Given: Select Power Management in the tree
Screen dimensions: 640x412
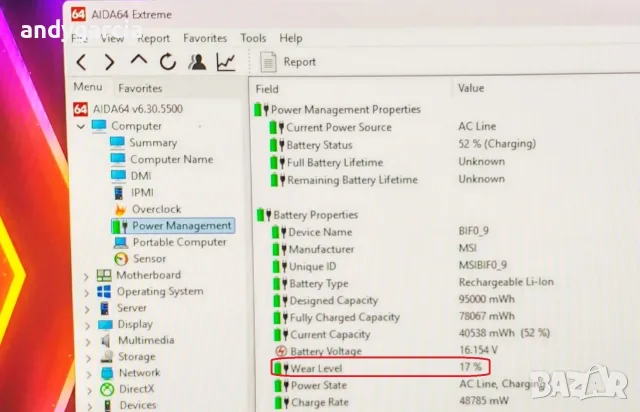Looking at the screenshot, I should pyautogui.click(x=173, y=226).
